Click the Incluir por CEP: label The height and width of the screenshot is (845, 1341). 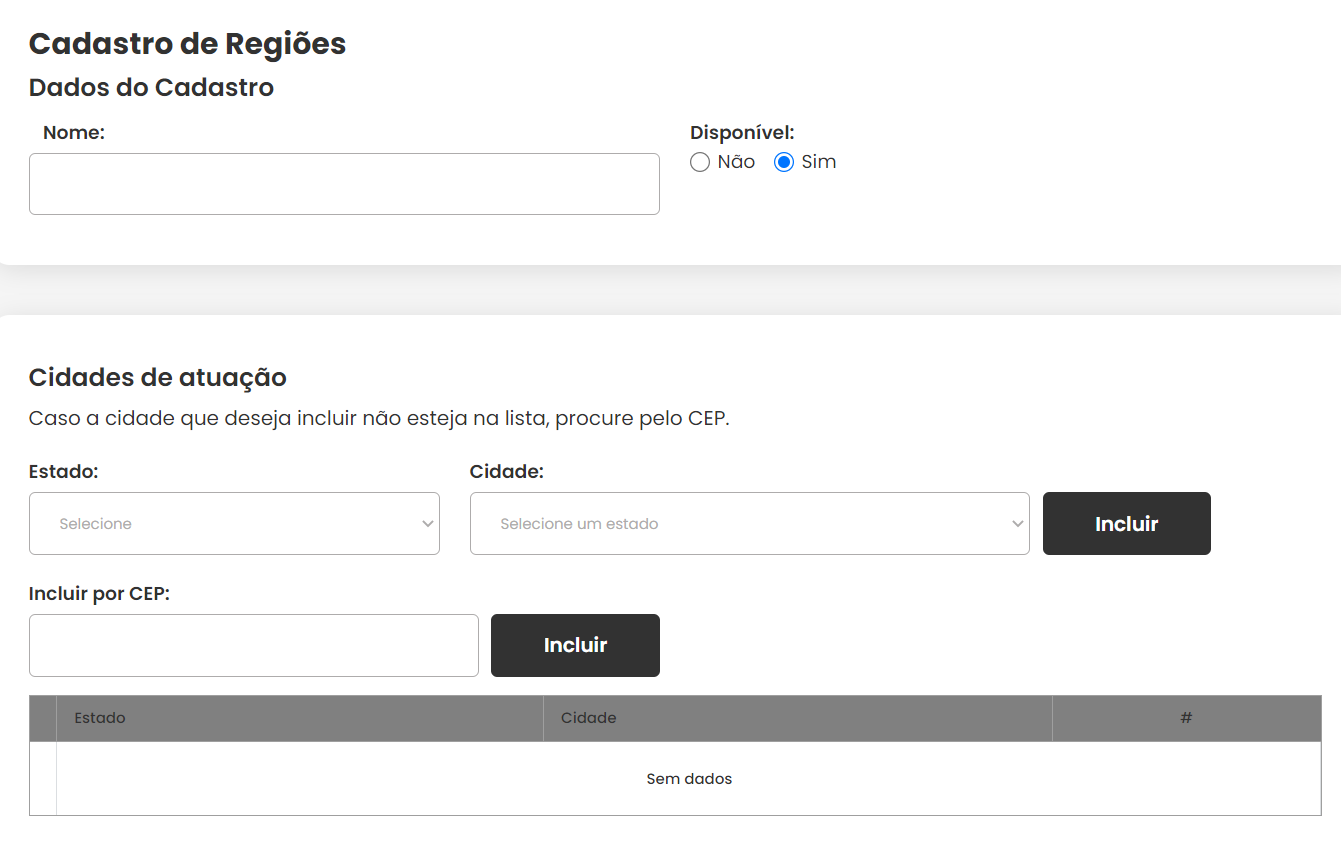[x=100, y=594]
